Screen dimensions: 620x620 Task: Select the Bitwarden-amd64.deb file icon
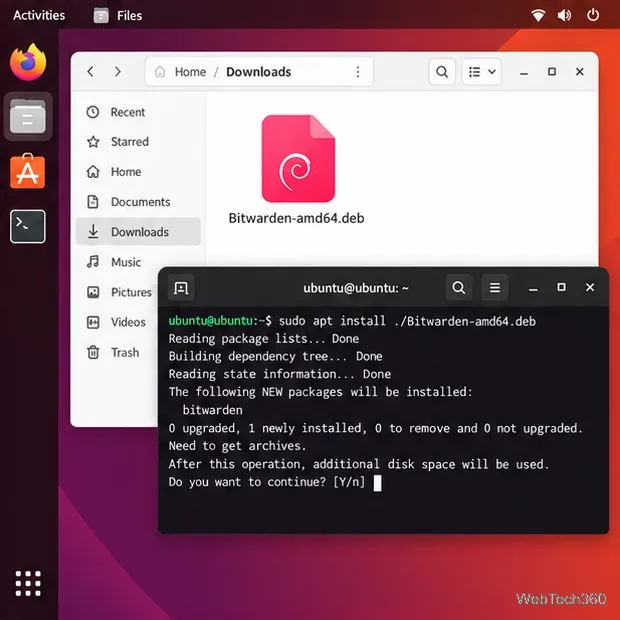[x=298, y=159]
